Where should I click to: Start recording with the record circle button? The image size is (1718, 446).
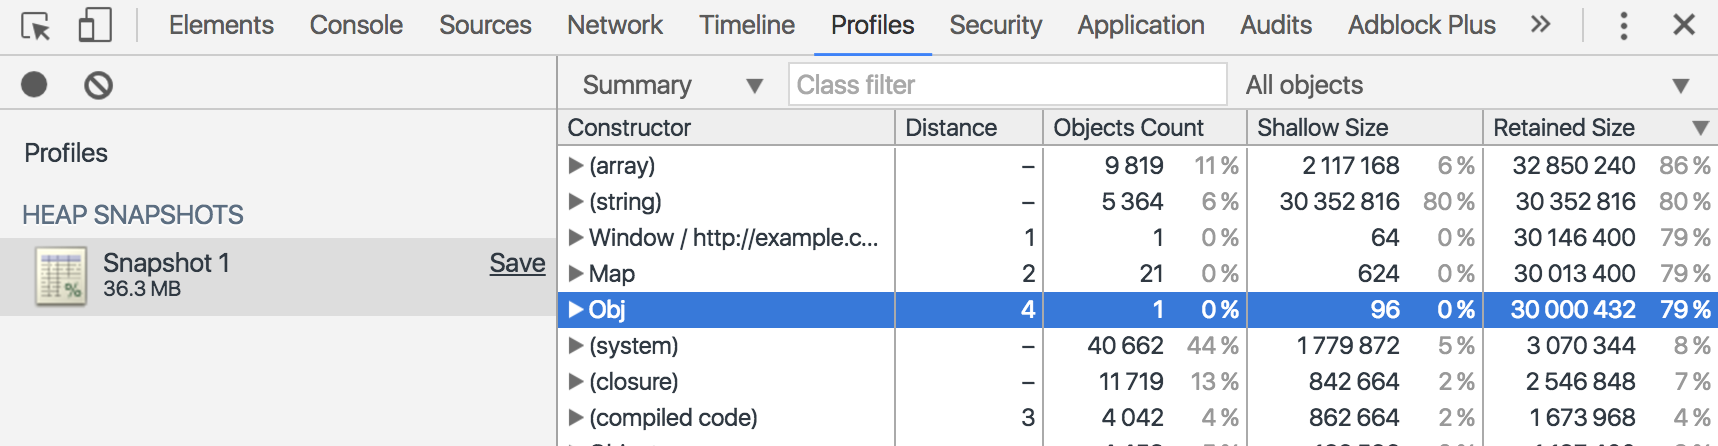tap(34, 85)
